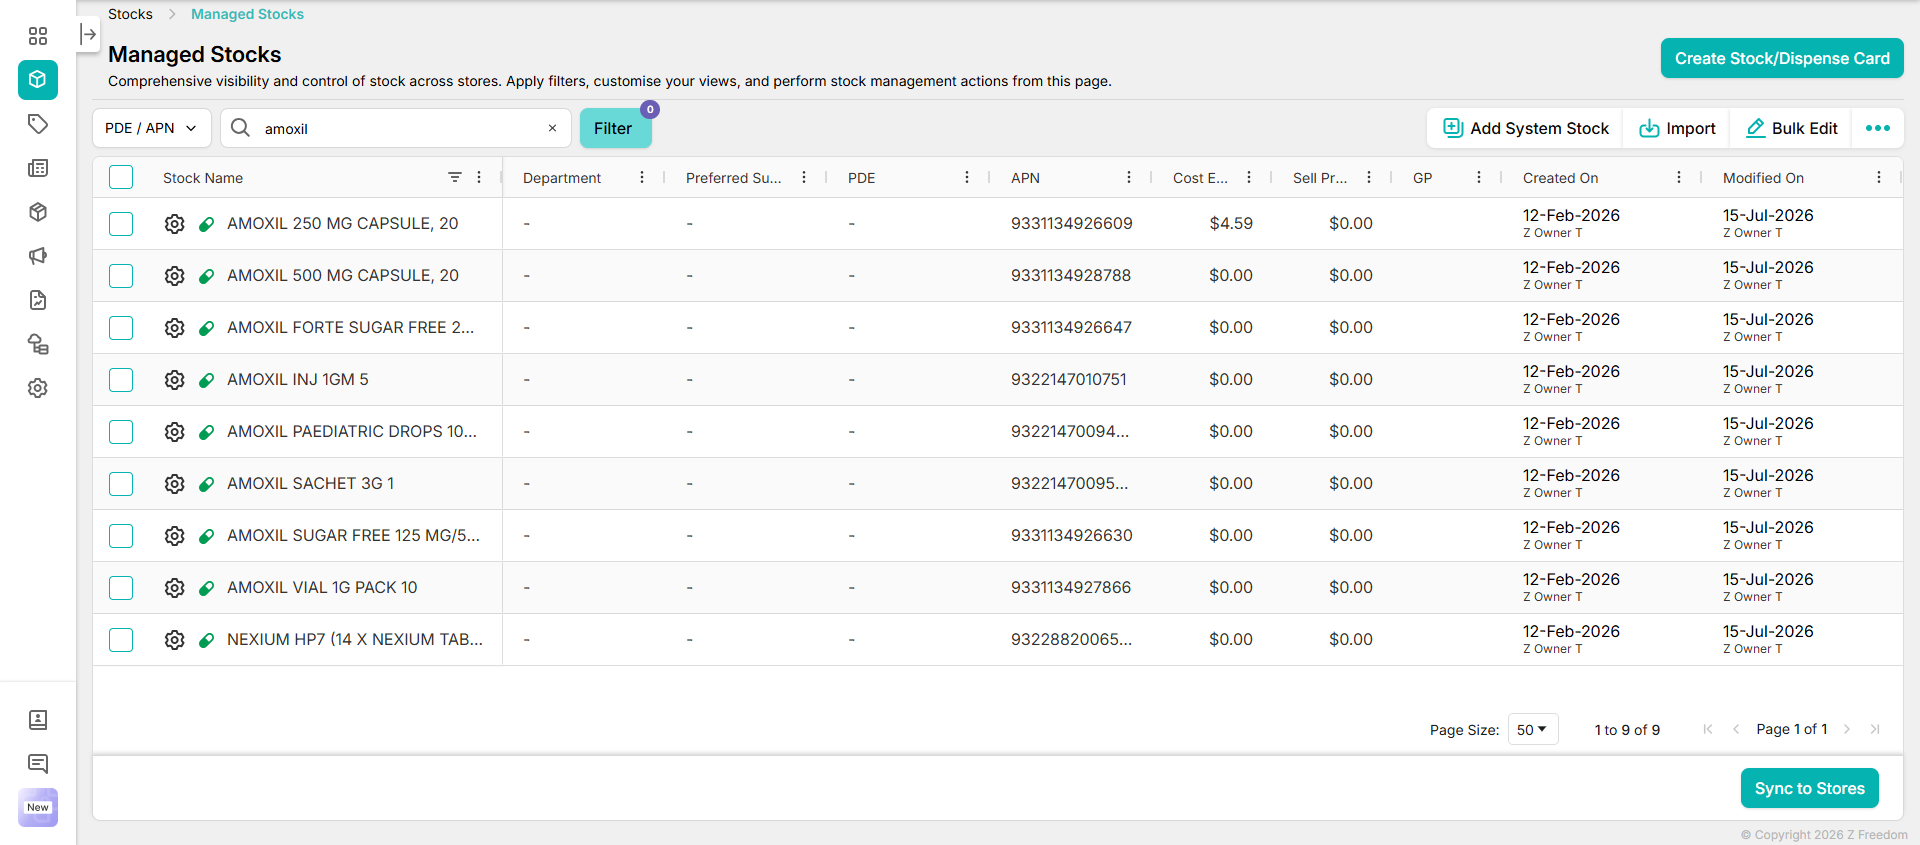Click the New badge icon in sidebar
The height and width of the screenshot is (845, 1920).
coord(38,807)
